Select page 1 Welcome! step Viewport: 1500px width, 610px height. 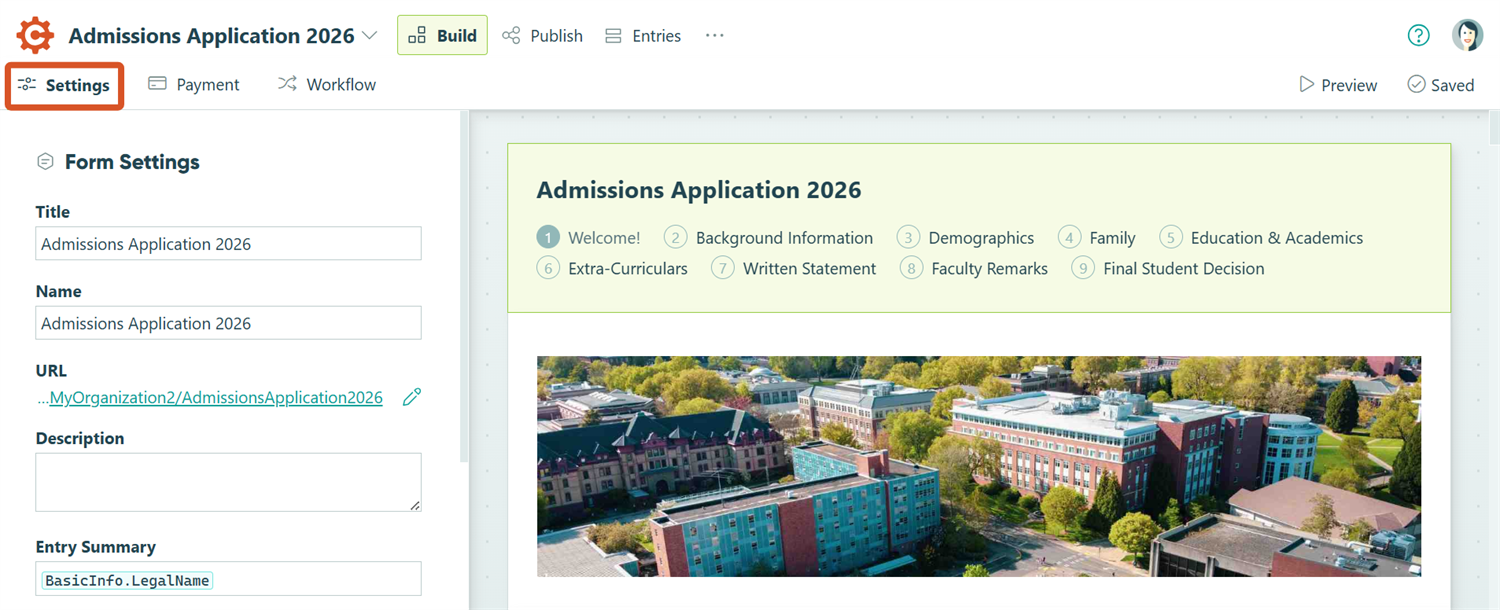(589, 238)
